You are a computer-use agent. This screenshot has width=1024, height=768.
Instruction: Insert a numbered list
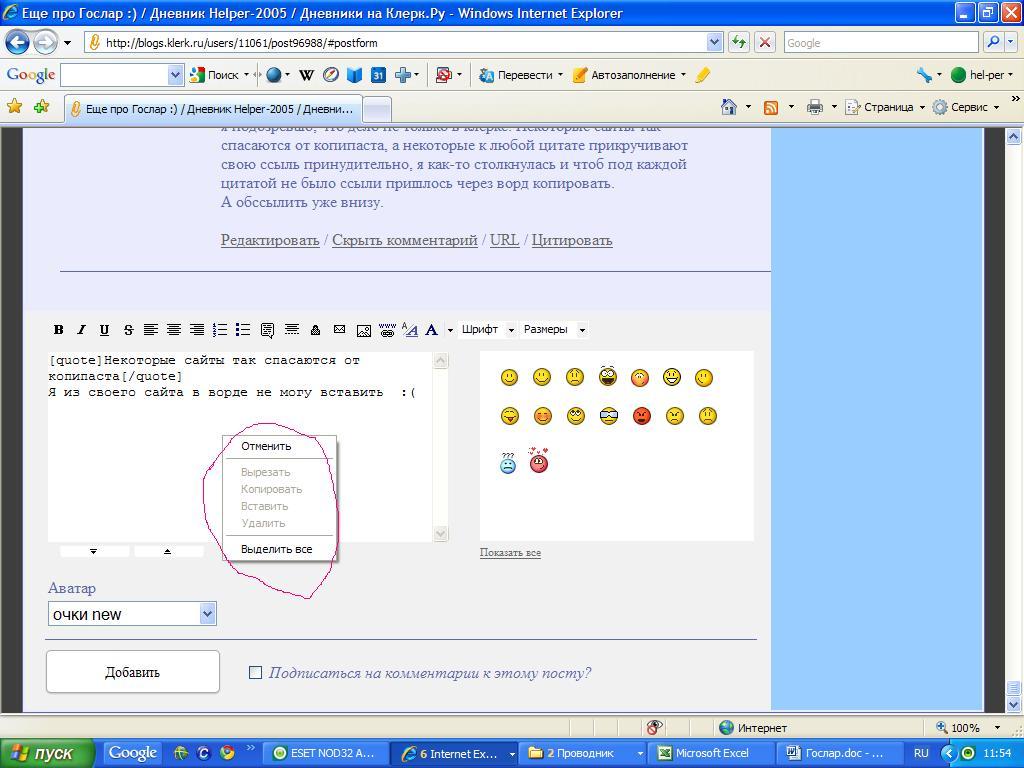pyautogui.click(x=220, y=330)
